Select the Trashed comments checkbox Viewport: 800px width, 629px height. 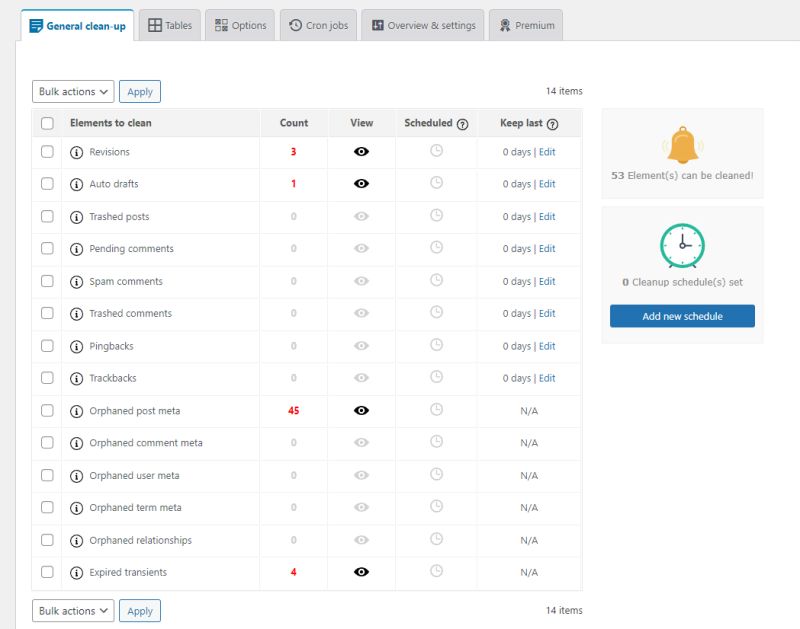pyautogui.click(x=47, y=313)
